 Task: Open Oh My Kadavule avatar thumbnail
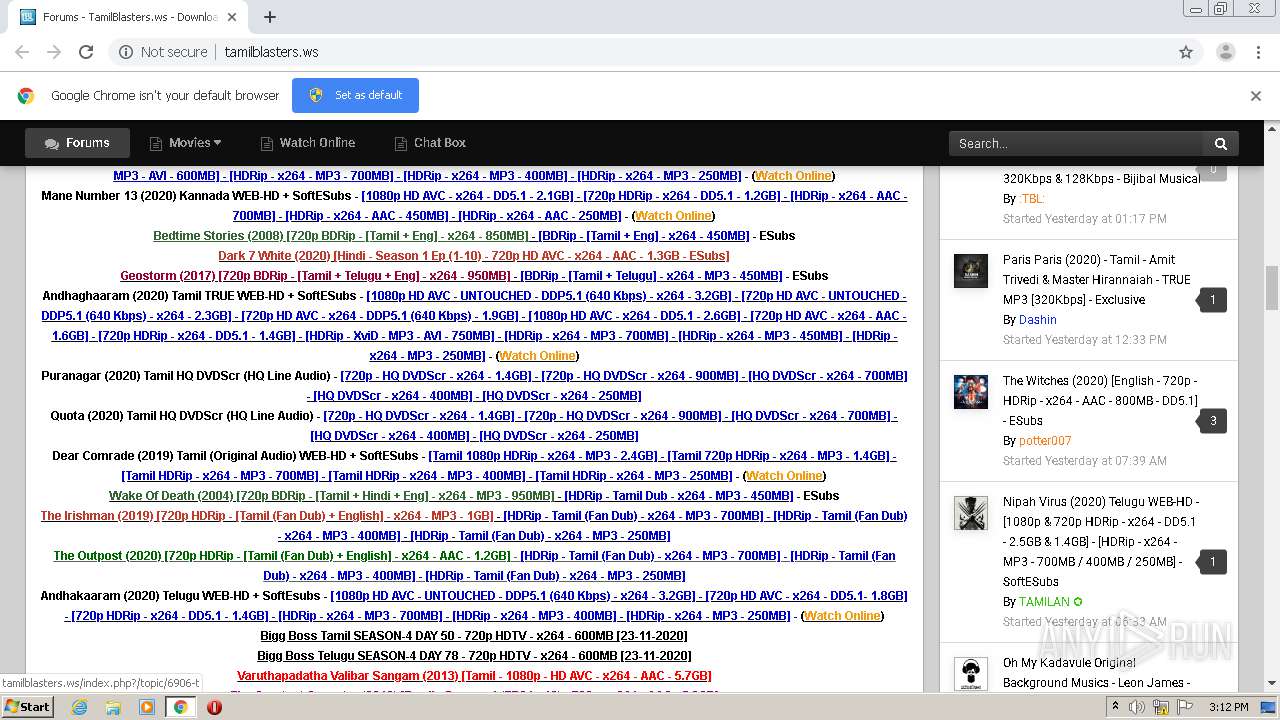pos(970,673)
